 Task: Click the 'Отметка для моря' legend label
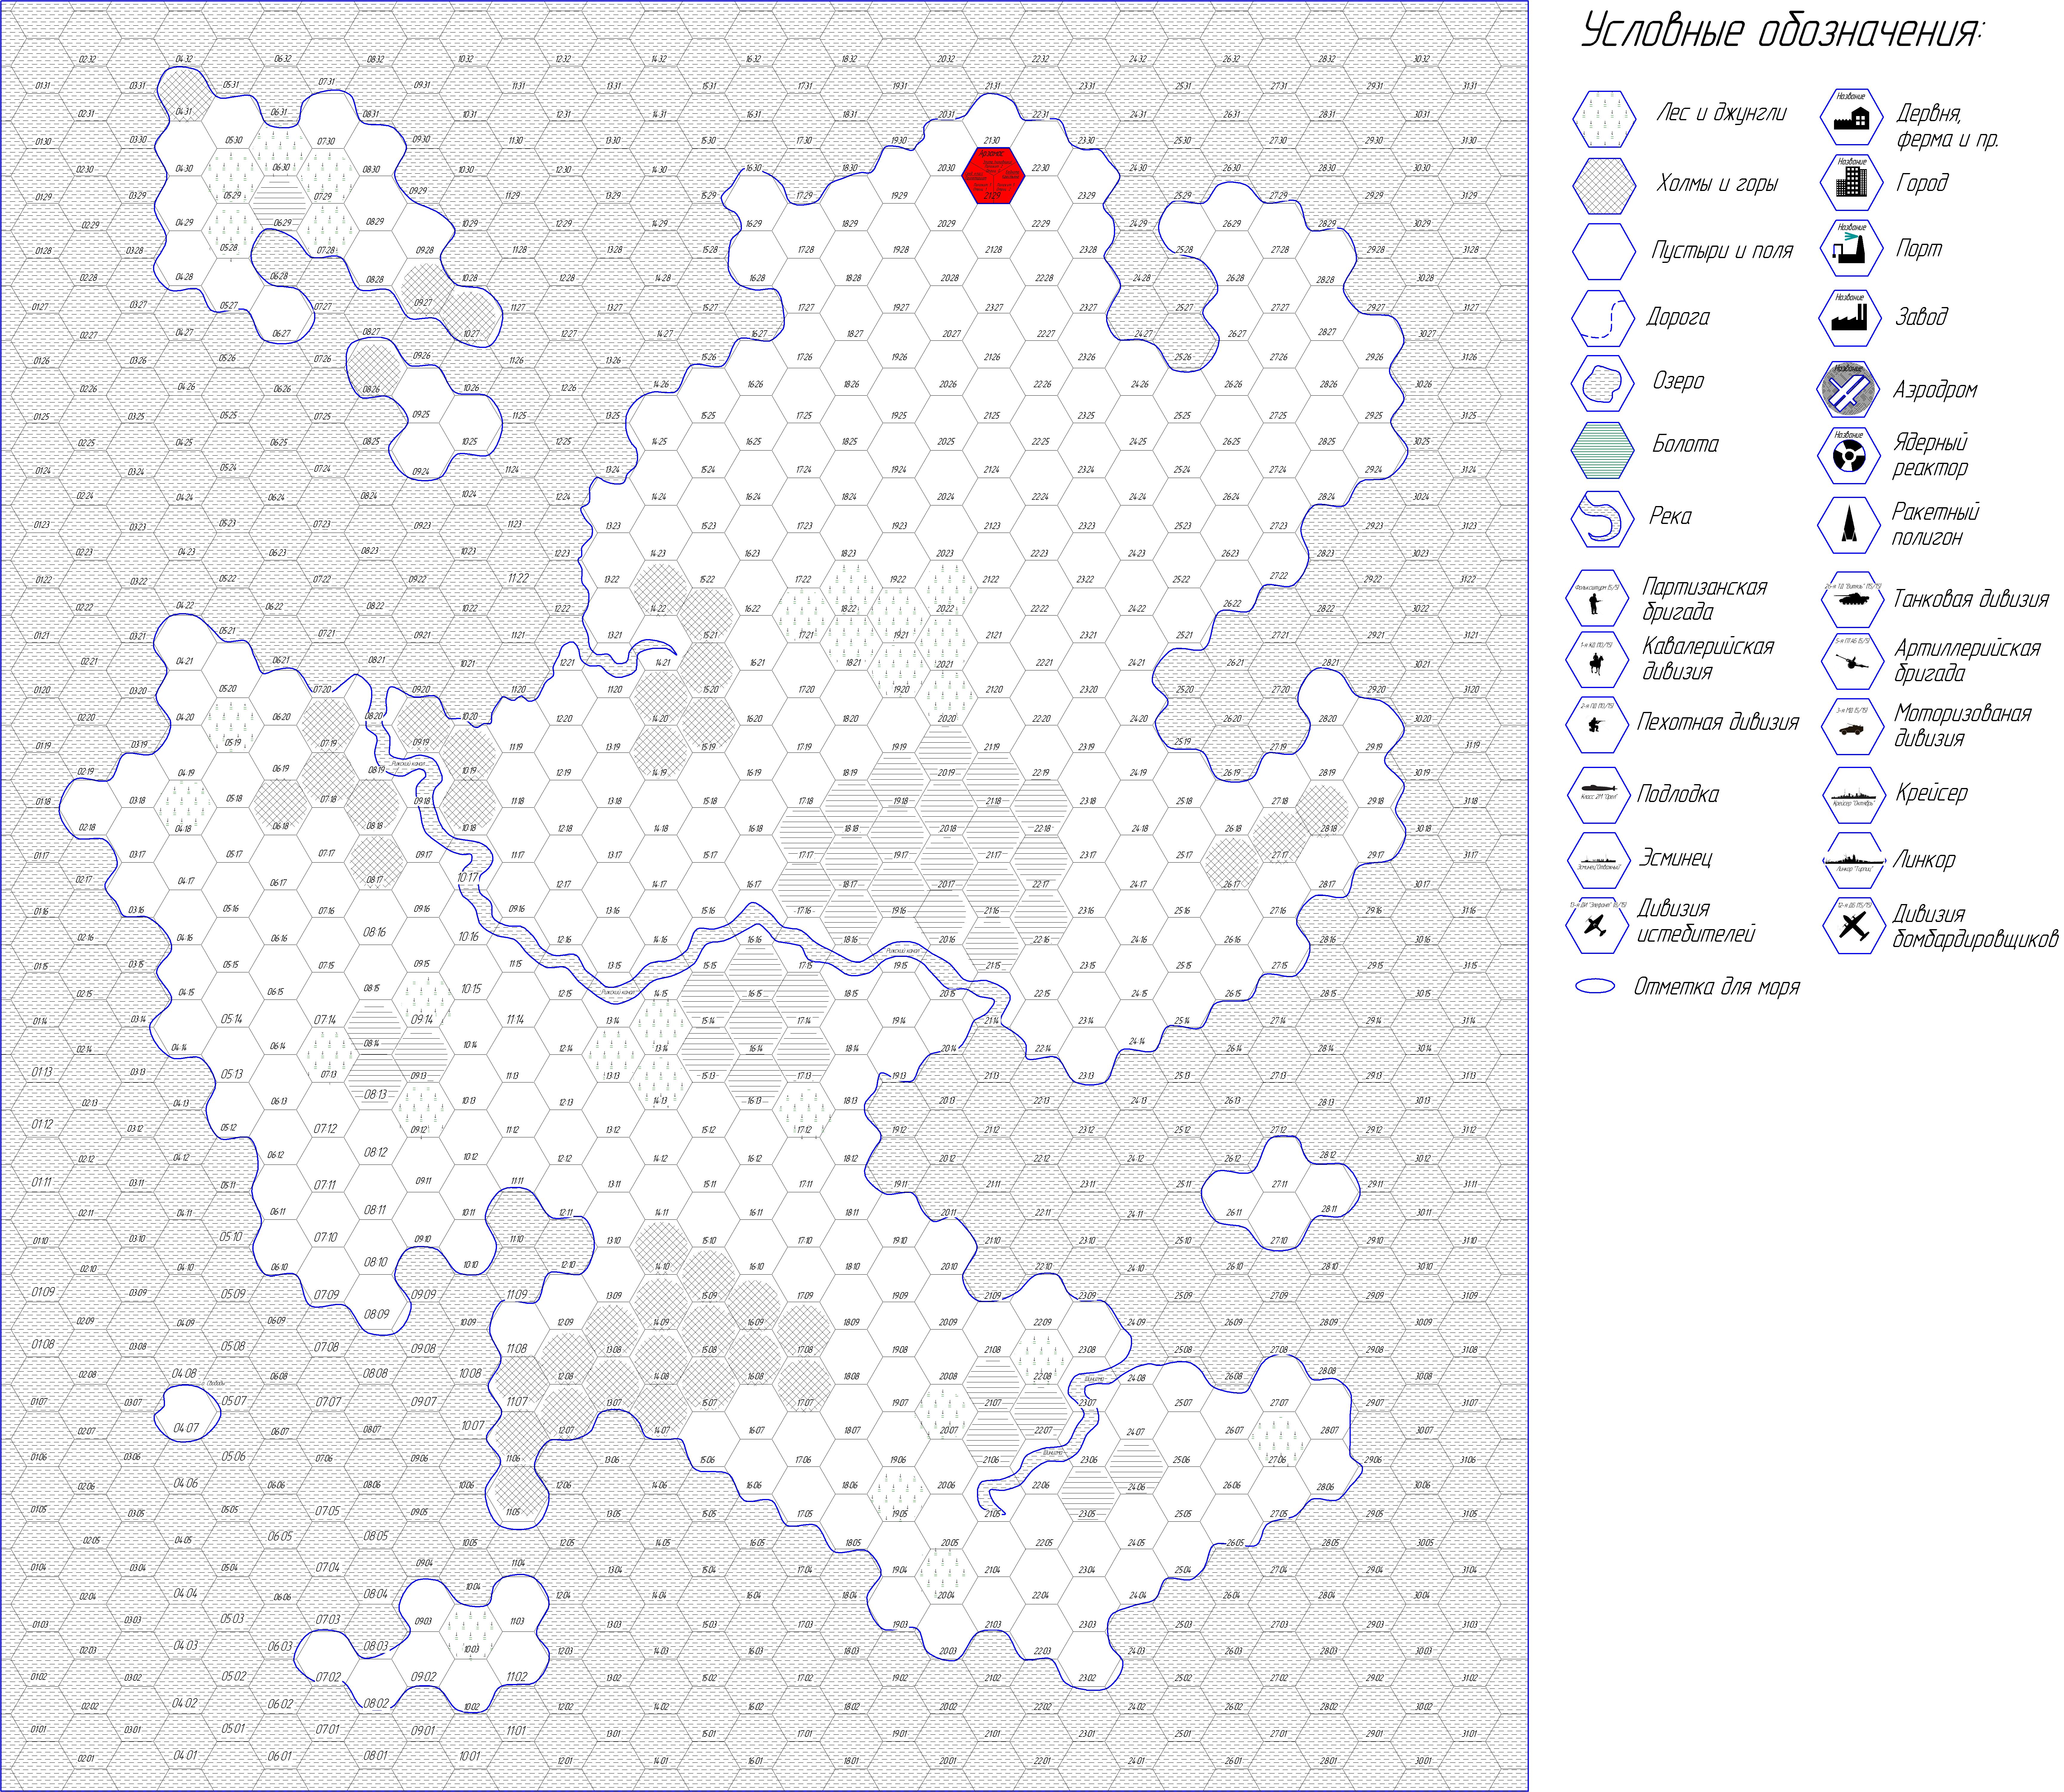[x=1717, y=987]
